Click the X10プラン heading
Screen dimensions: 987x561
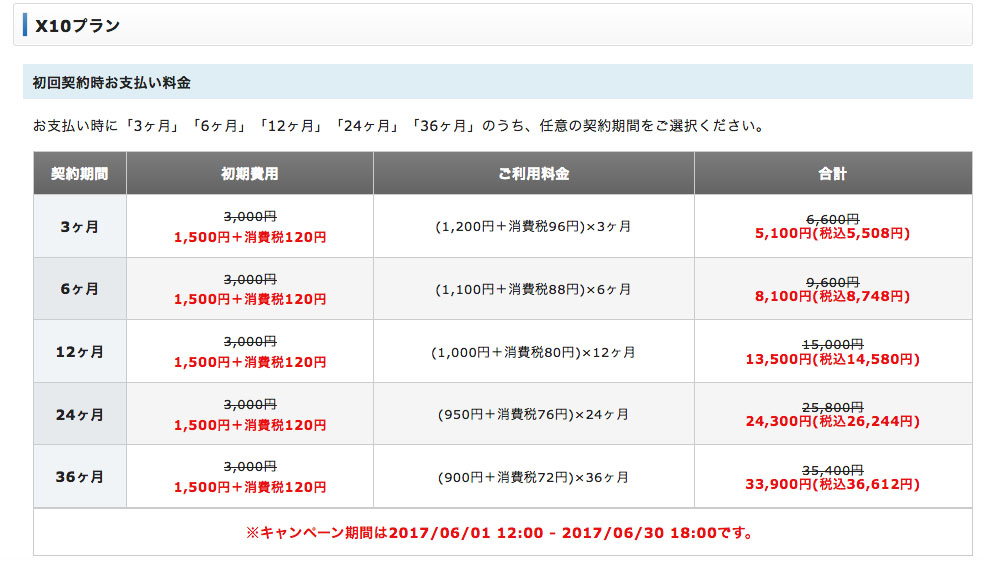pos(77,26)
